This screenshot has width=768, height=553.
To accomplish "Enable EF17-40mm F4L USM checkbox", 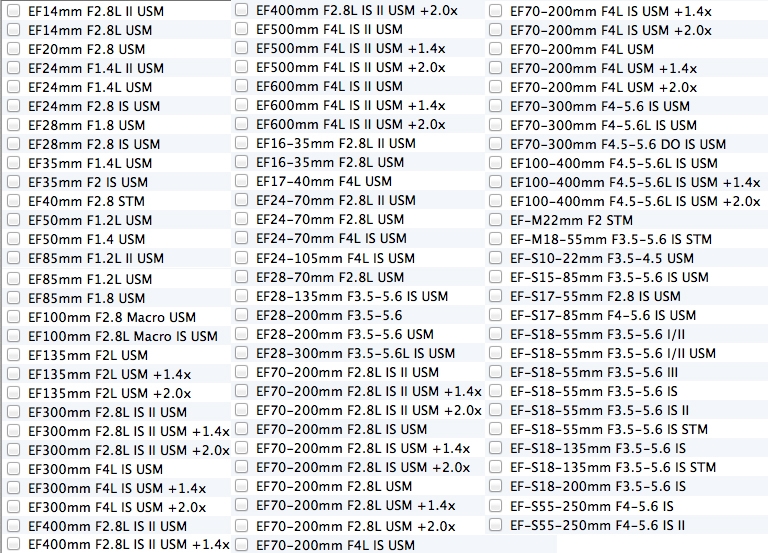I will coord(241,181).
